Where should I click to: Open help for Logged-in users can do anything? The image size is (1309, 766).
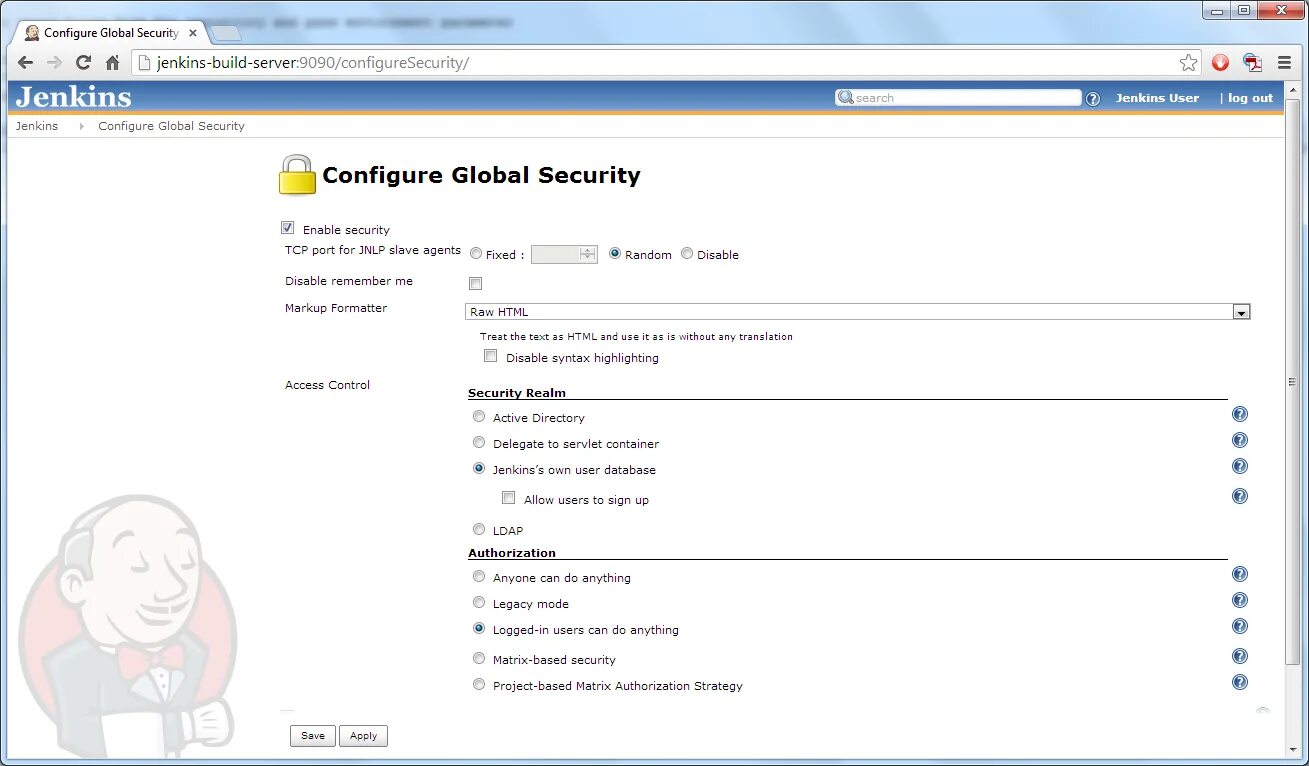1240,626
